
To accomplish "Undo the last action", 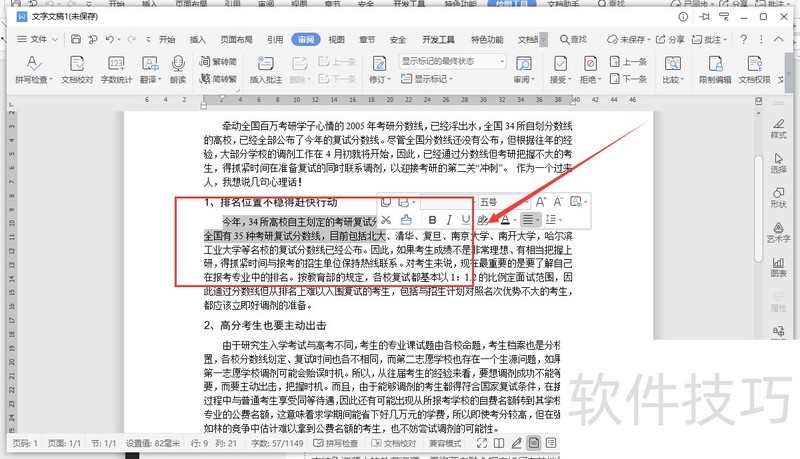I will [x=110, y=39].
